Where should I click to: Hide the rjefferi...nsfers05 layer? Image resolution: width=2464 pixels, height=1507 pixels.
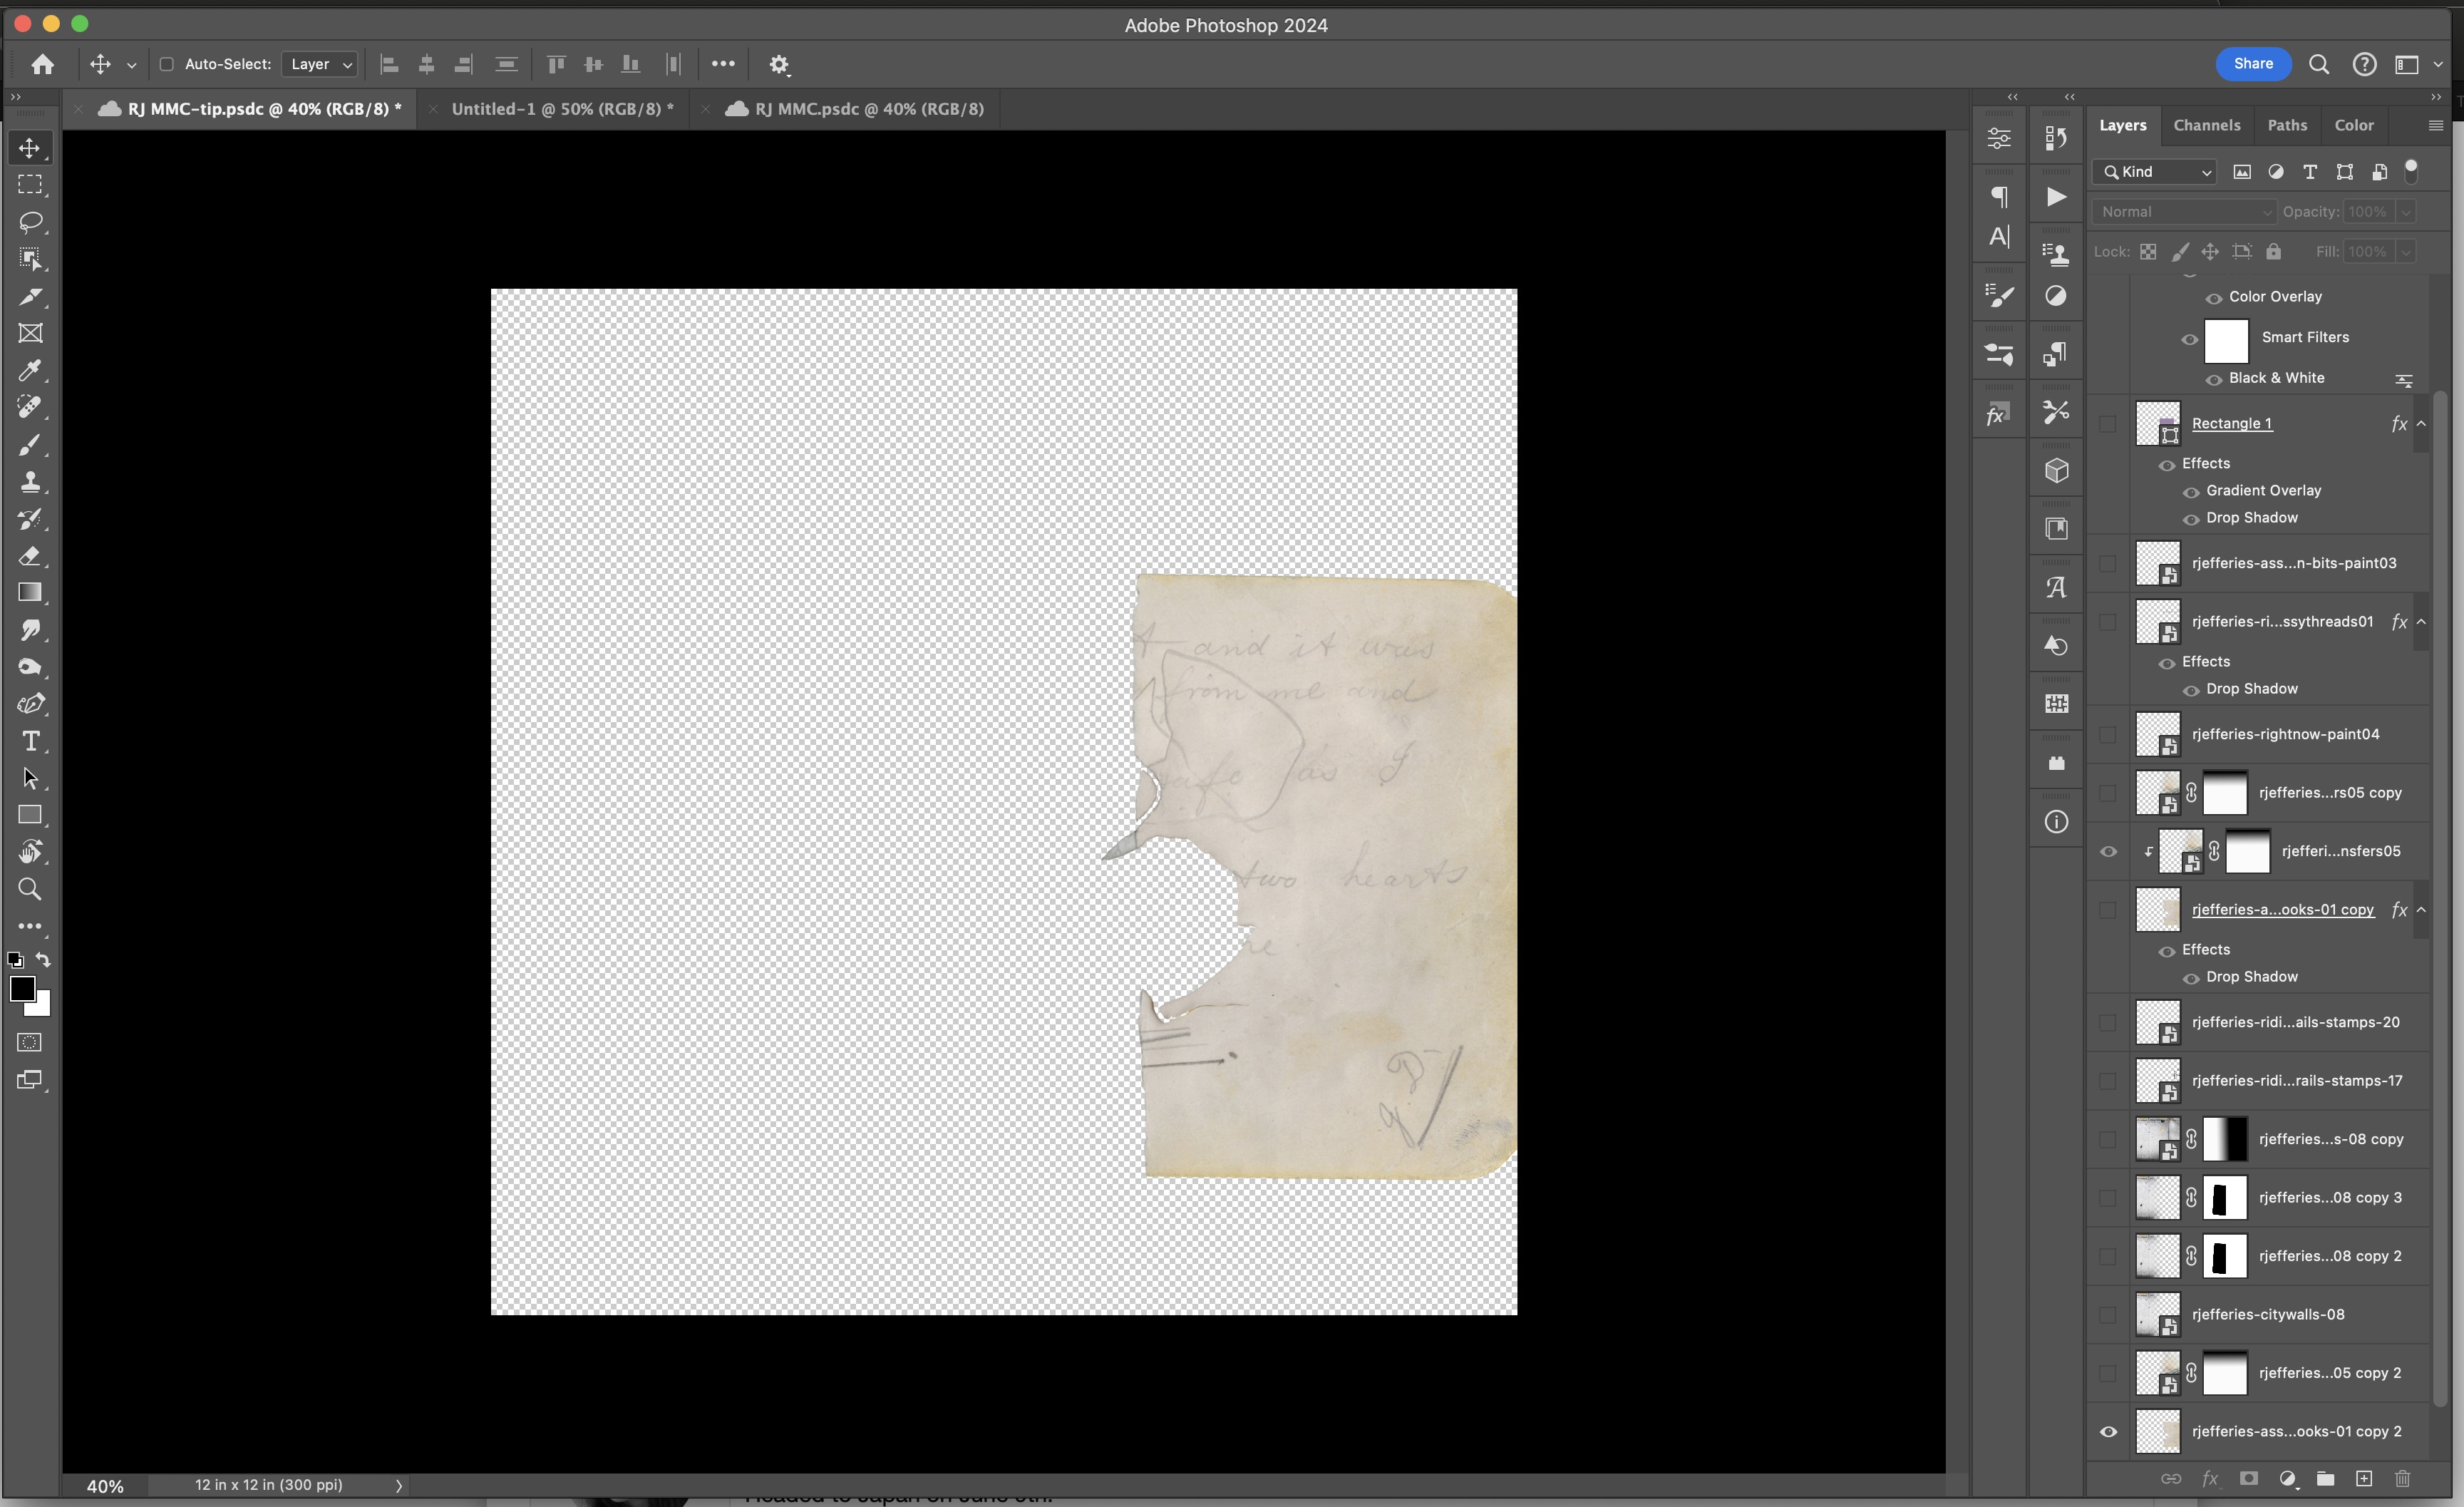point(2108,852)
